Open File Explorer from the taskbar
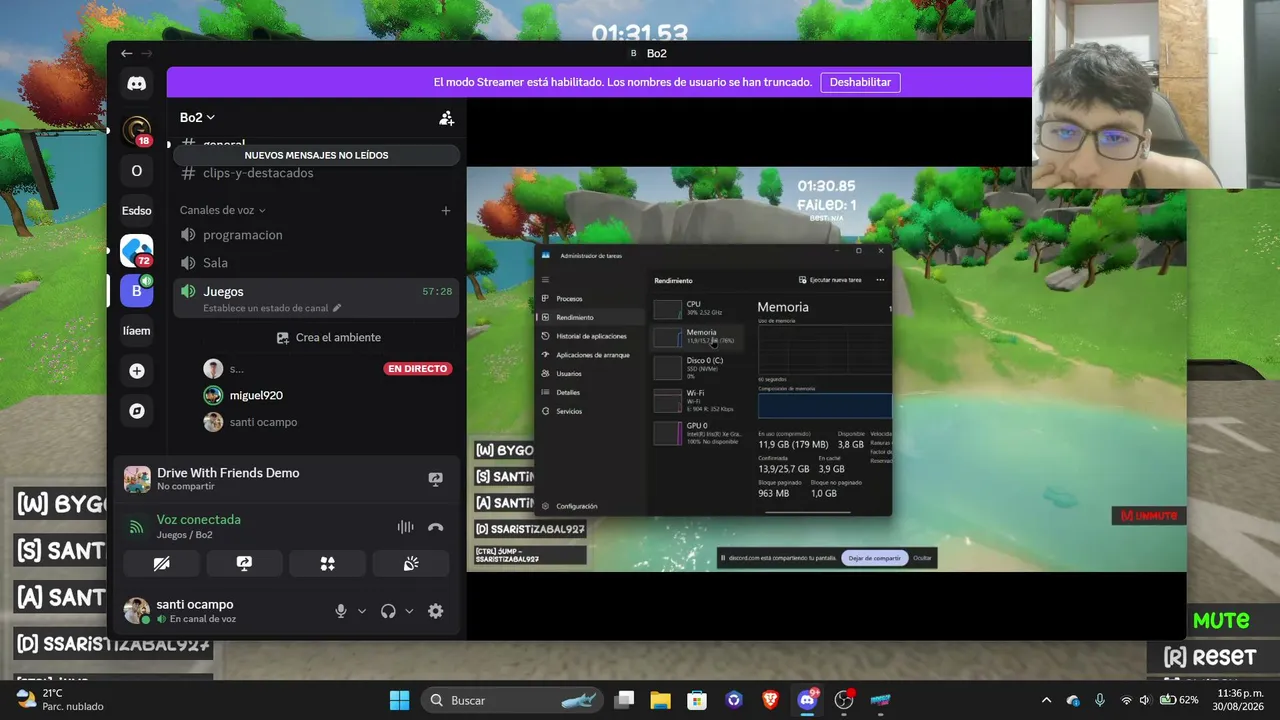This screenshot has height=720, width=1280. [x=659, y=700]
